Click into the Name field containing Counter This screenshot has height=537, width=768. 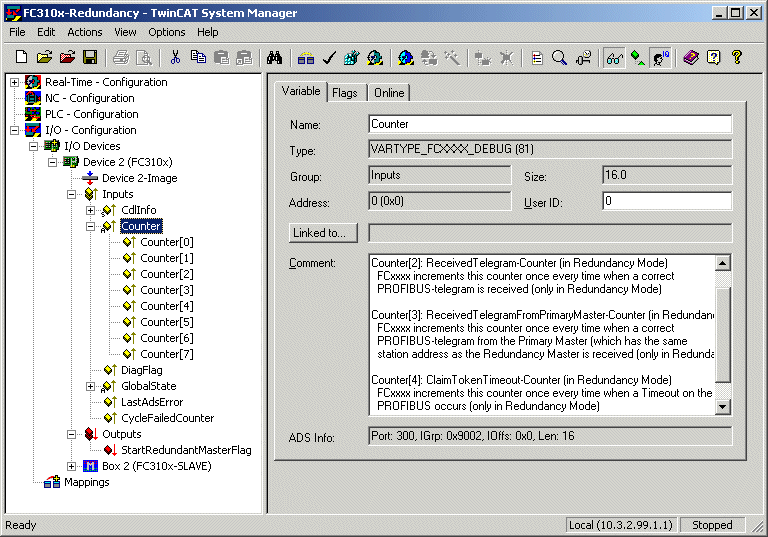[x=550, y=124]
